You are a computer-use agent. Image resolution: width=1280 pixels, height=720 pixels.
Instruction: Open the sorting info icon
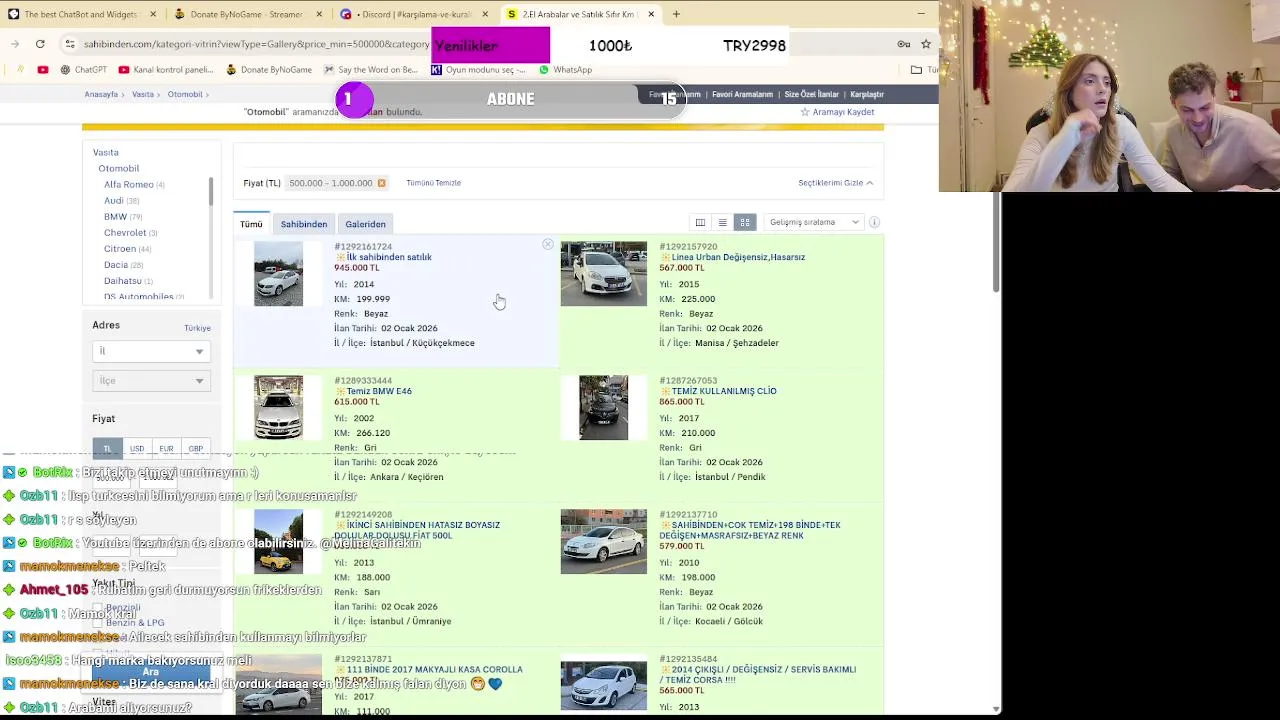click(874, 222)
